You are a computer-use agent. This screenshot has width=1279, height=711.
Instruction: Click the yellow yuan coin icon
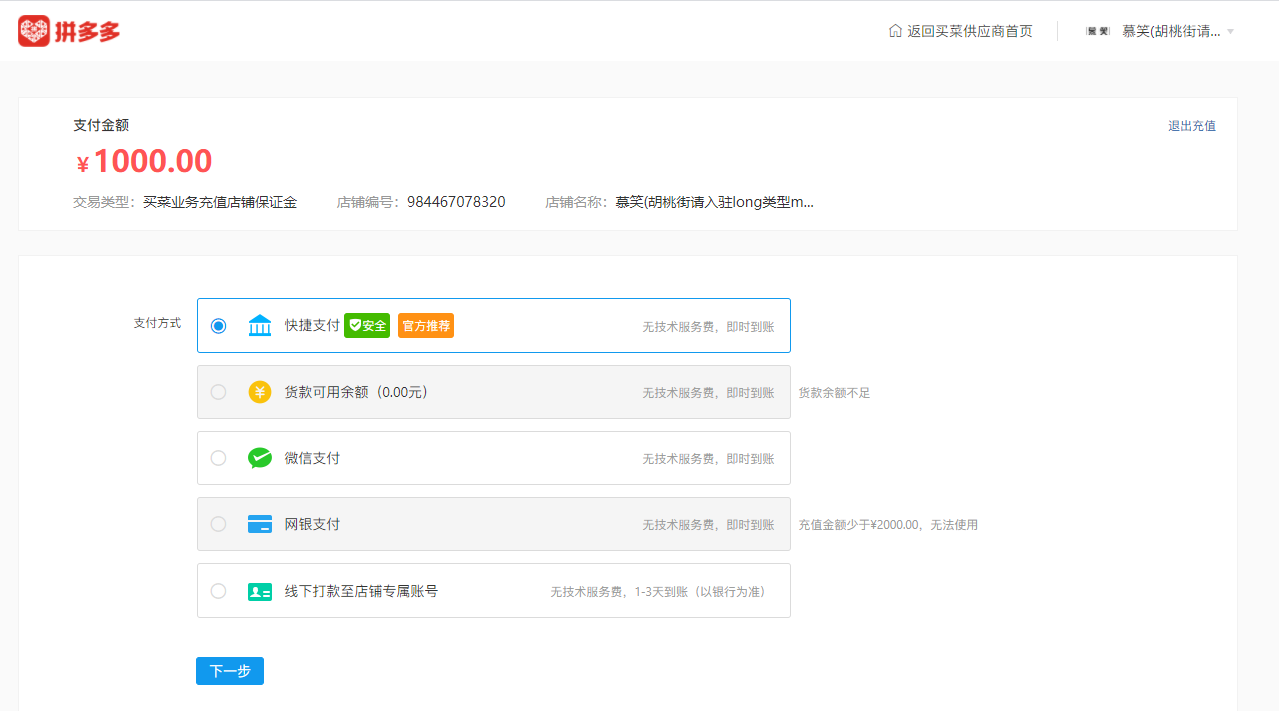(260, 392)
